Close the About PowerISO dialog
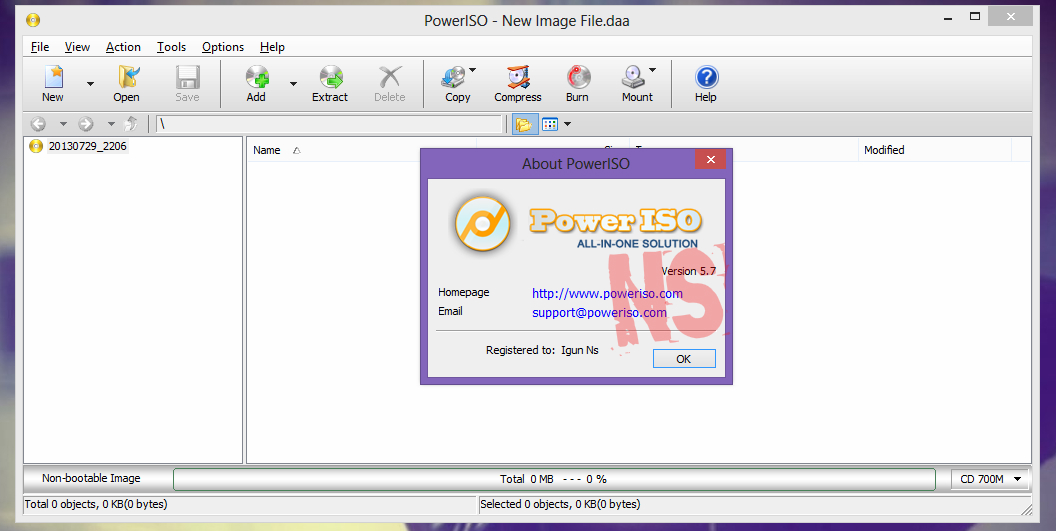Viewport: 1056px width, 531px height. tap(711, 160)
